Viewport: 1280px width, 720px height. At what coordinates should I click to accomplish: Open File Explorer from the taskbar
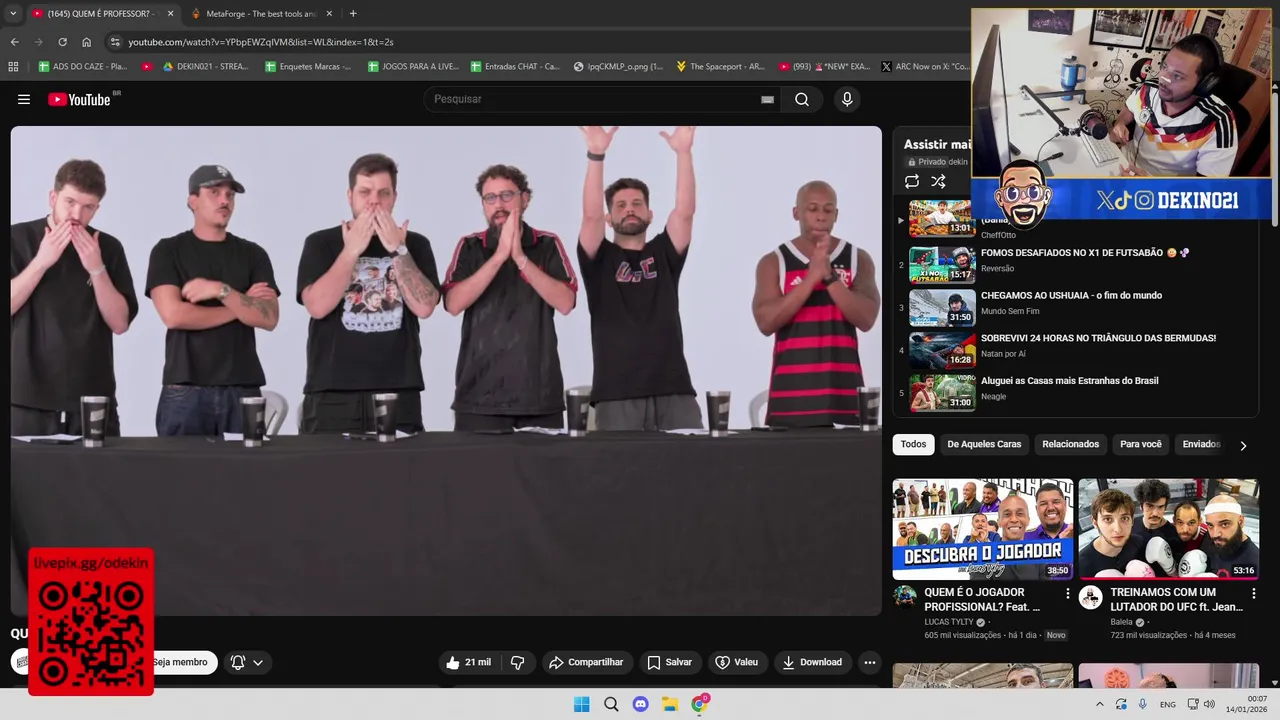(x=670, y=704)
